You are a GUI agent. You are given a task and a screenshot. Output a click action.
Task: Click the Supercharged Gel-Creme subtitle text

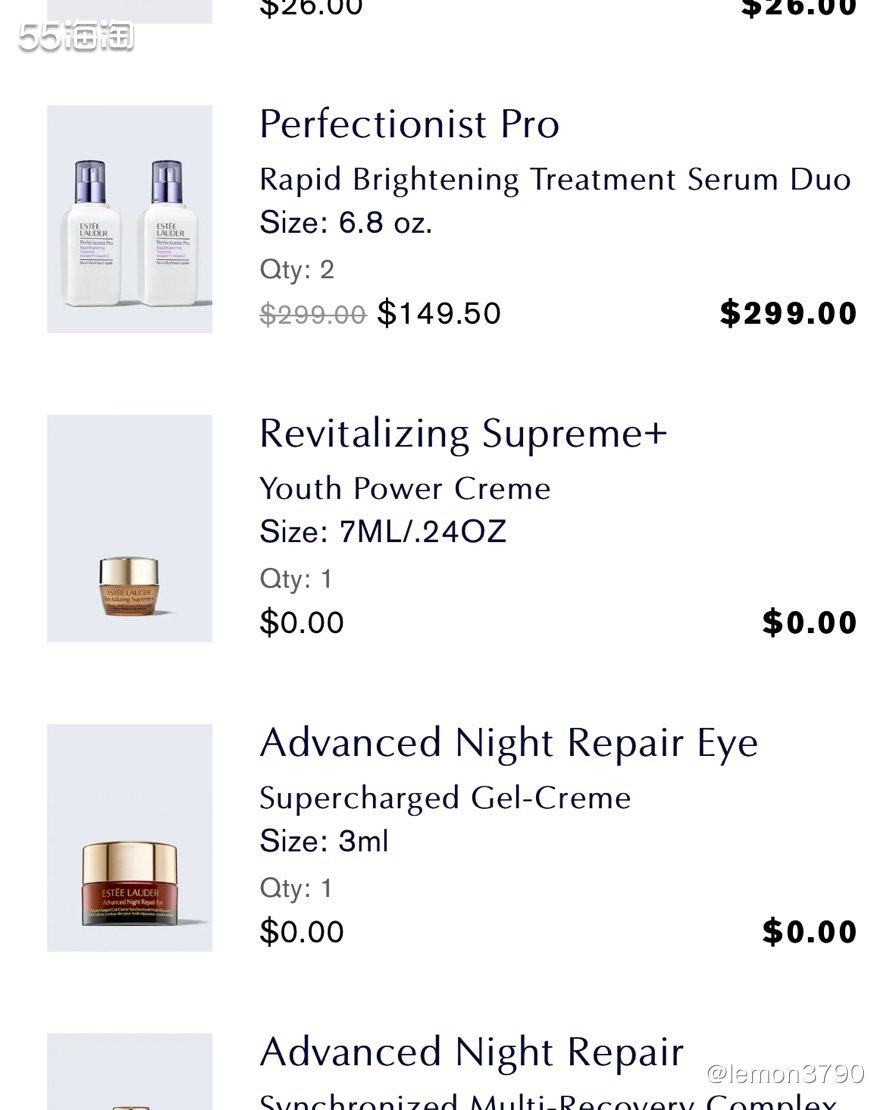(x=445, y=798)
